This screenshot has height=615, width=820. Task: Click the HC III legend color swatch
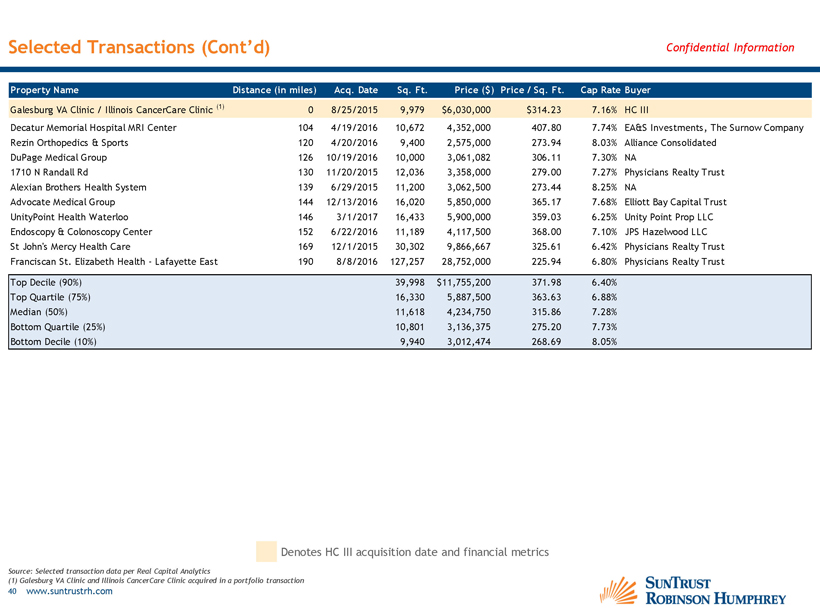265,552
